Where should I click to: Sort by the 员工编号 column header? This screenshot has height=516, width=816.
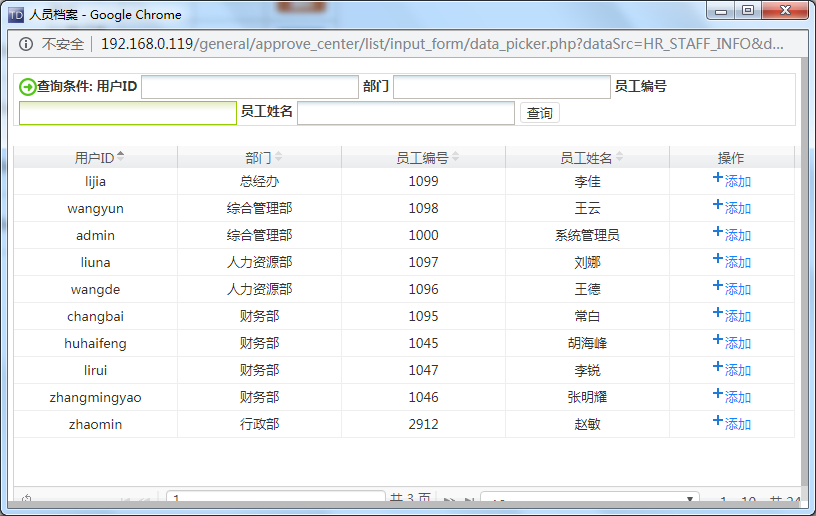pyautogui.click(x=423, y=158)
